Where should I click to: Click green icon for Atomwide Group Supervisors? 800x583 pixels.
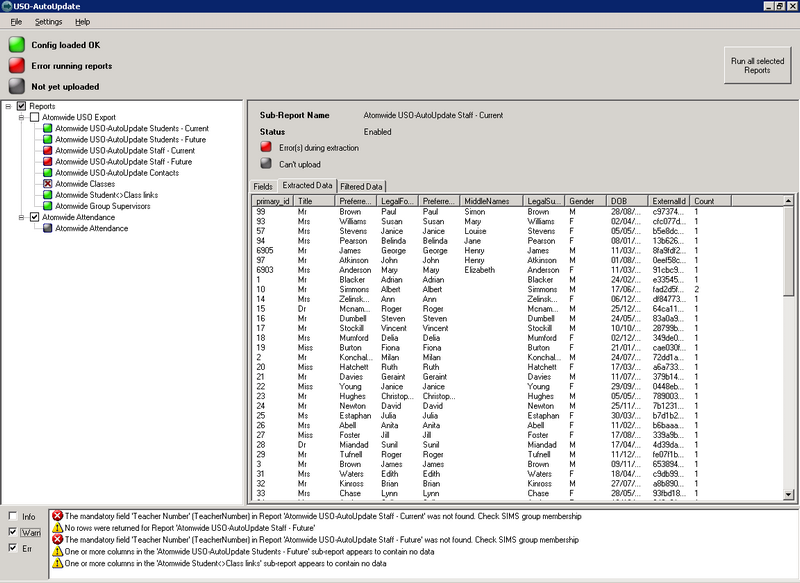pos(47,206)
